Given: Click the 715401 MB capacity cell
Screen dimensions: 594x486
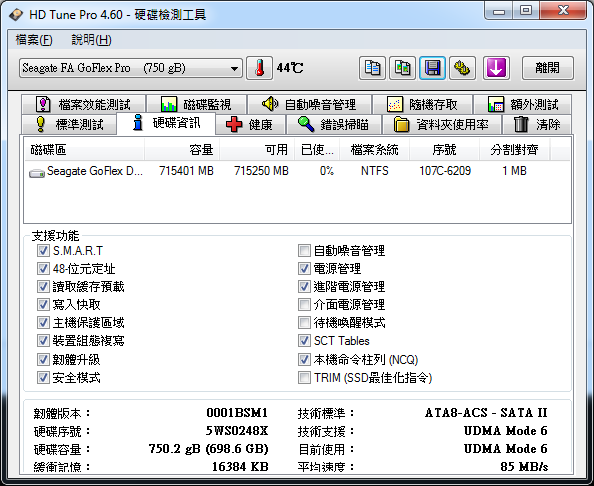Looking at the screenshot, I should click(186, 171).
